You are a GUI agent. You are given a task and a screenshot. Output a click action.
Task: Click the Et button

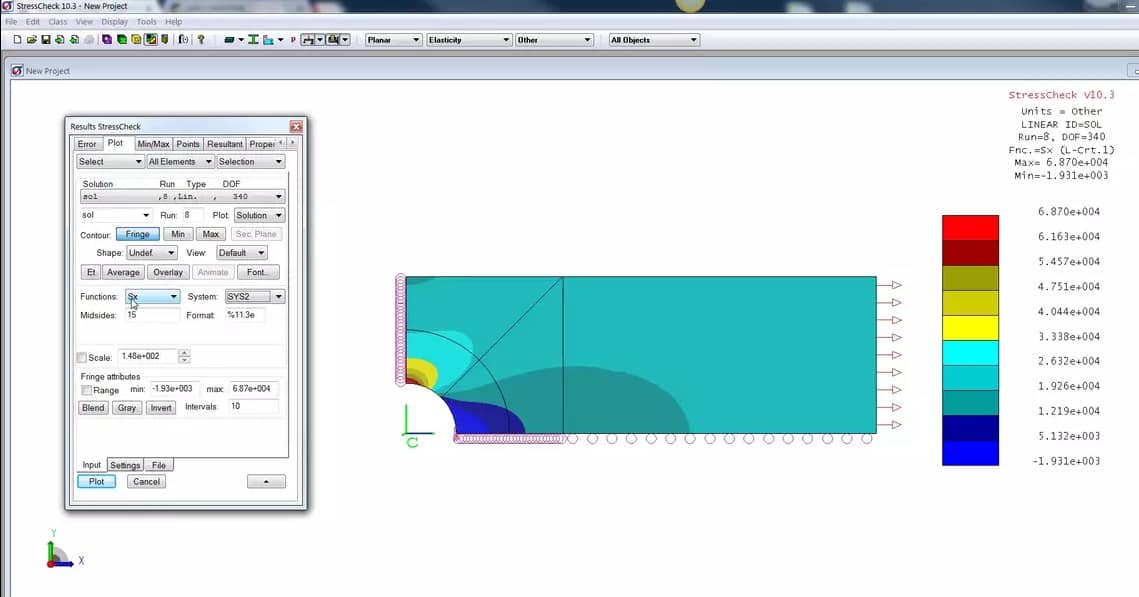point(91,272)
